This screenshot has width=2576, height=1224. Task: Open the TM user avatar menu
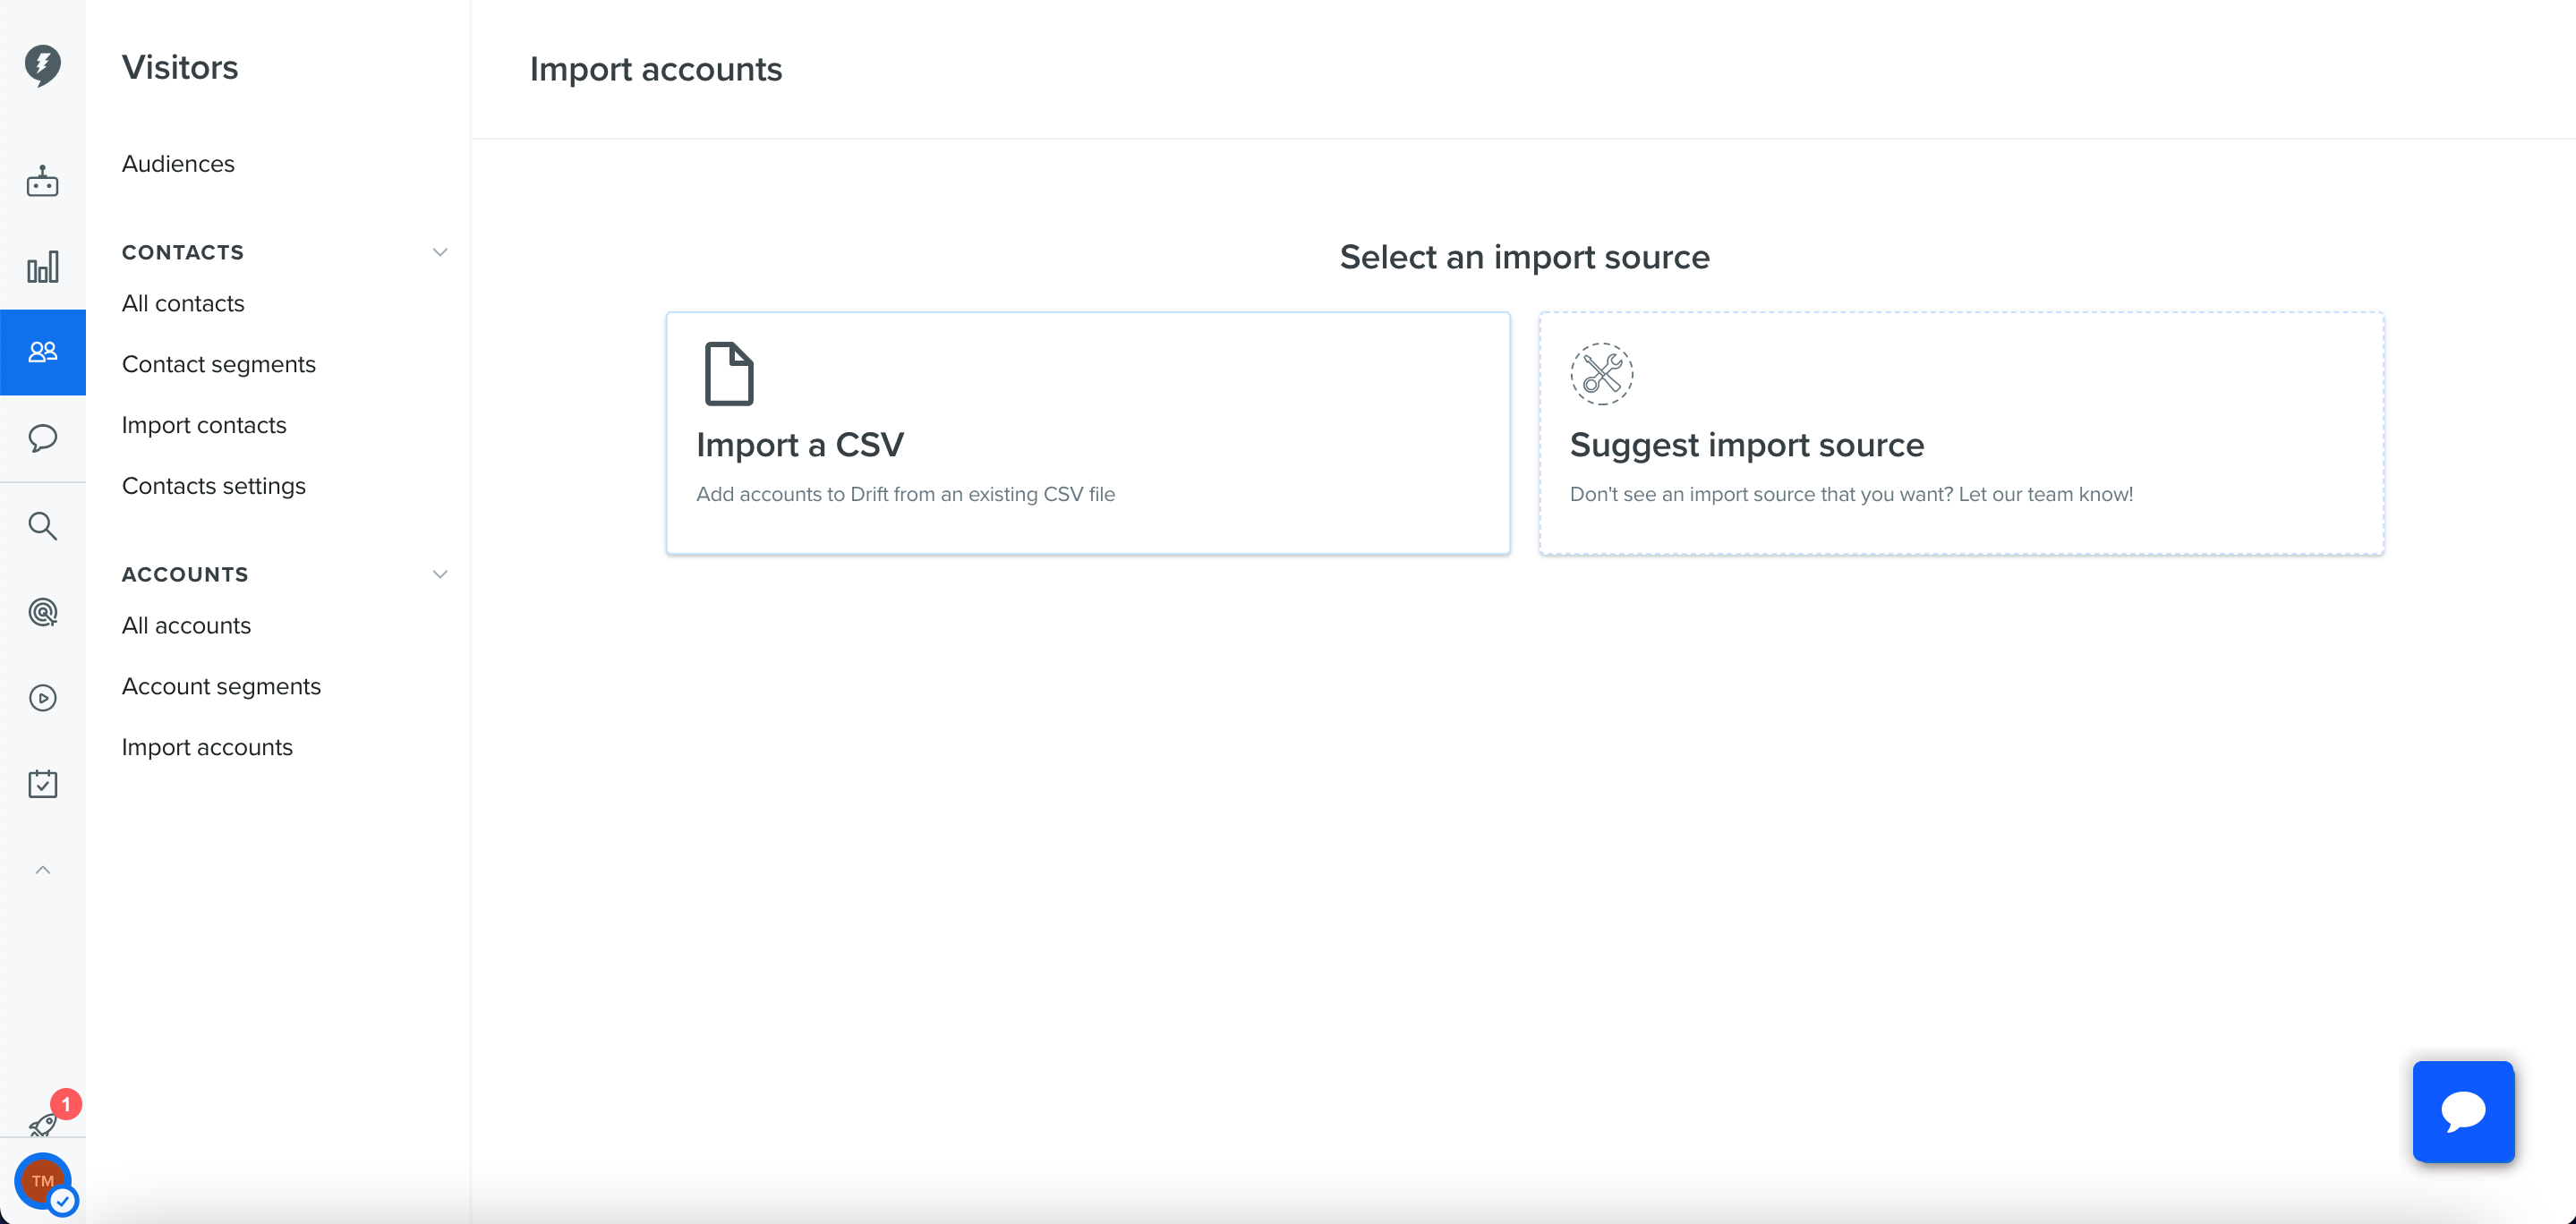tap(42, 1181)
